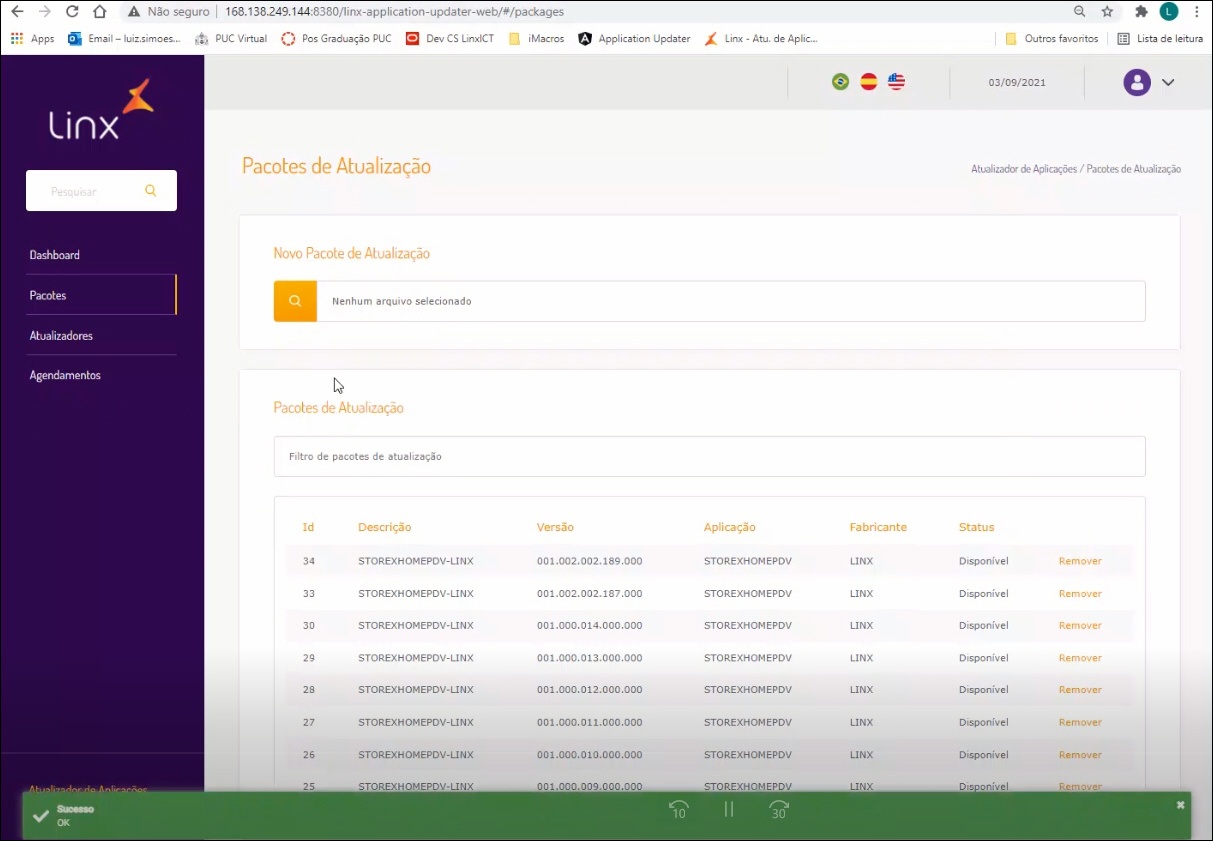Image resolution: width=1213 pixels, height=841 pixels.
Task: Click Não seguro site security warning
Action: coord(169,12)
